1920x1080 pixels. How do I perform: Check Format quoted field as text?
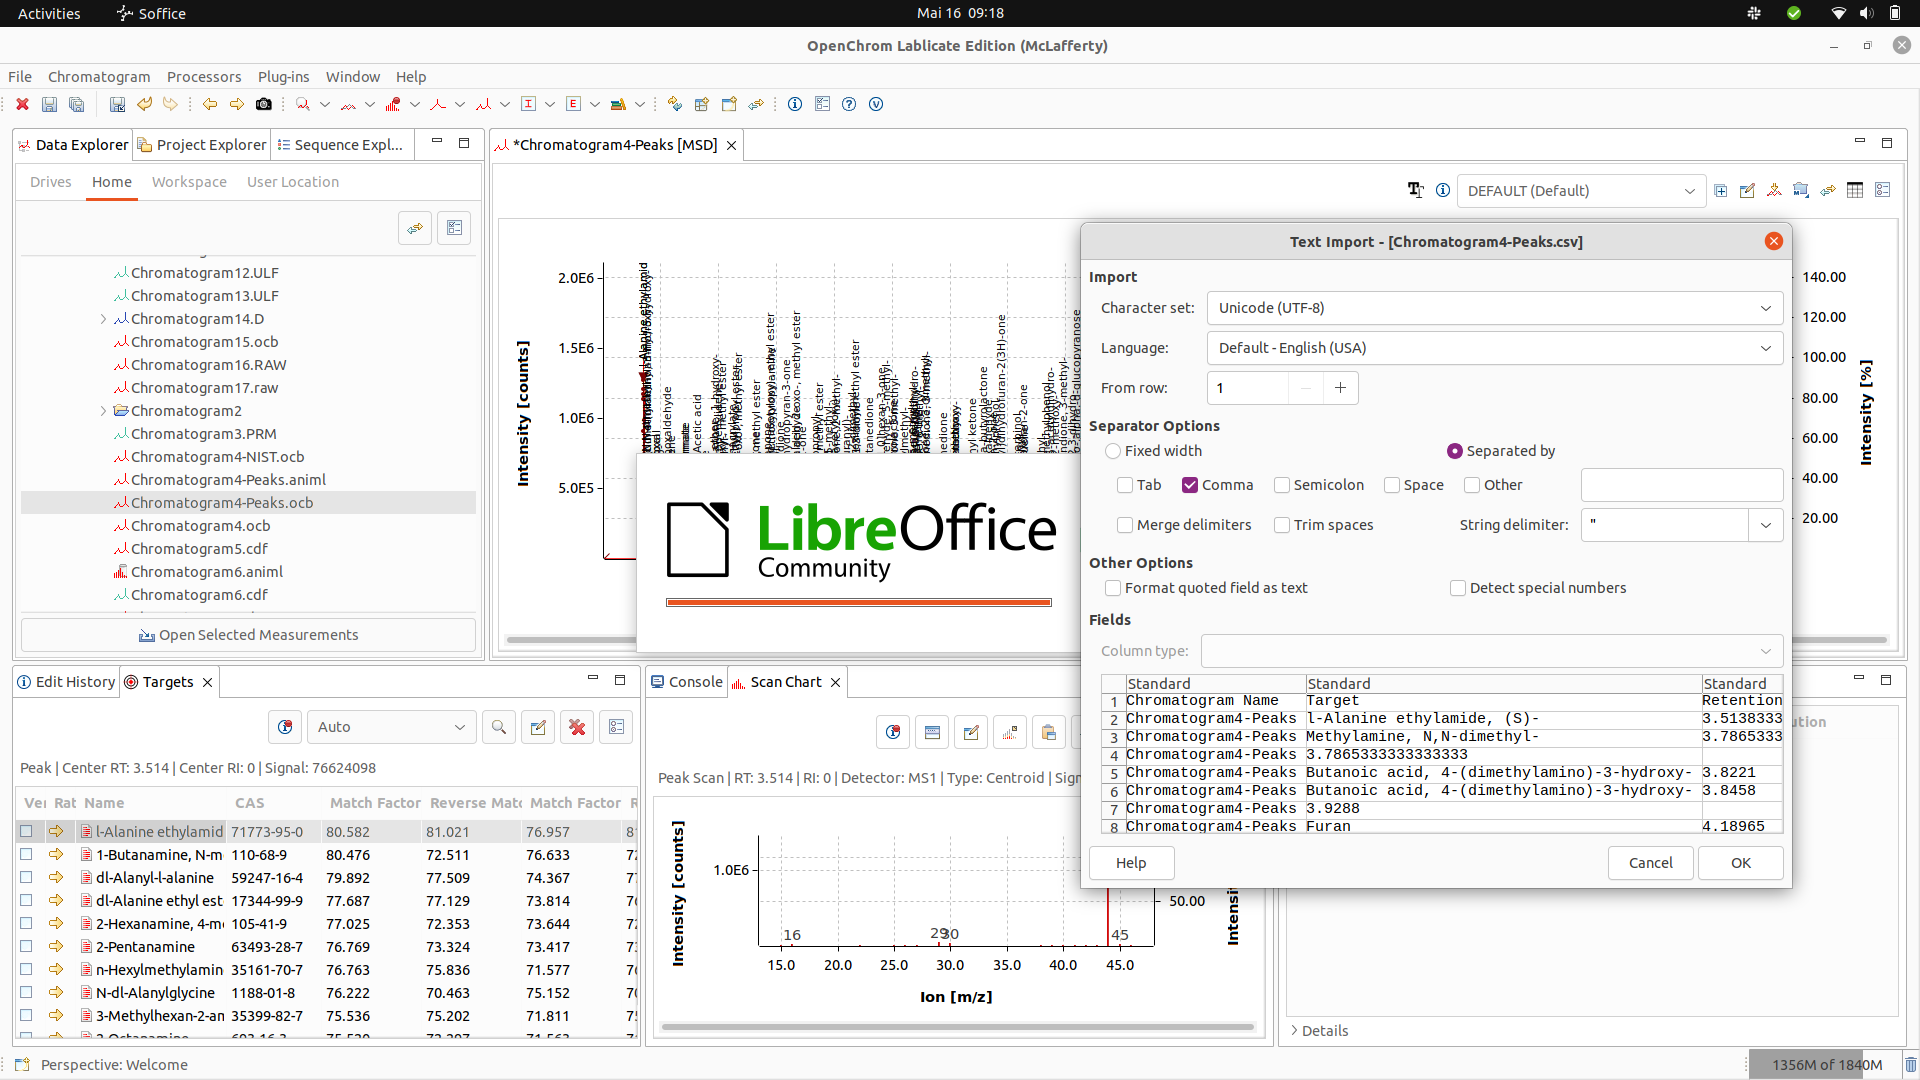(x=1114, y=588)
